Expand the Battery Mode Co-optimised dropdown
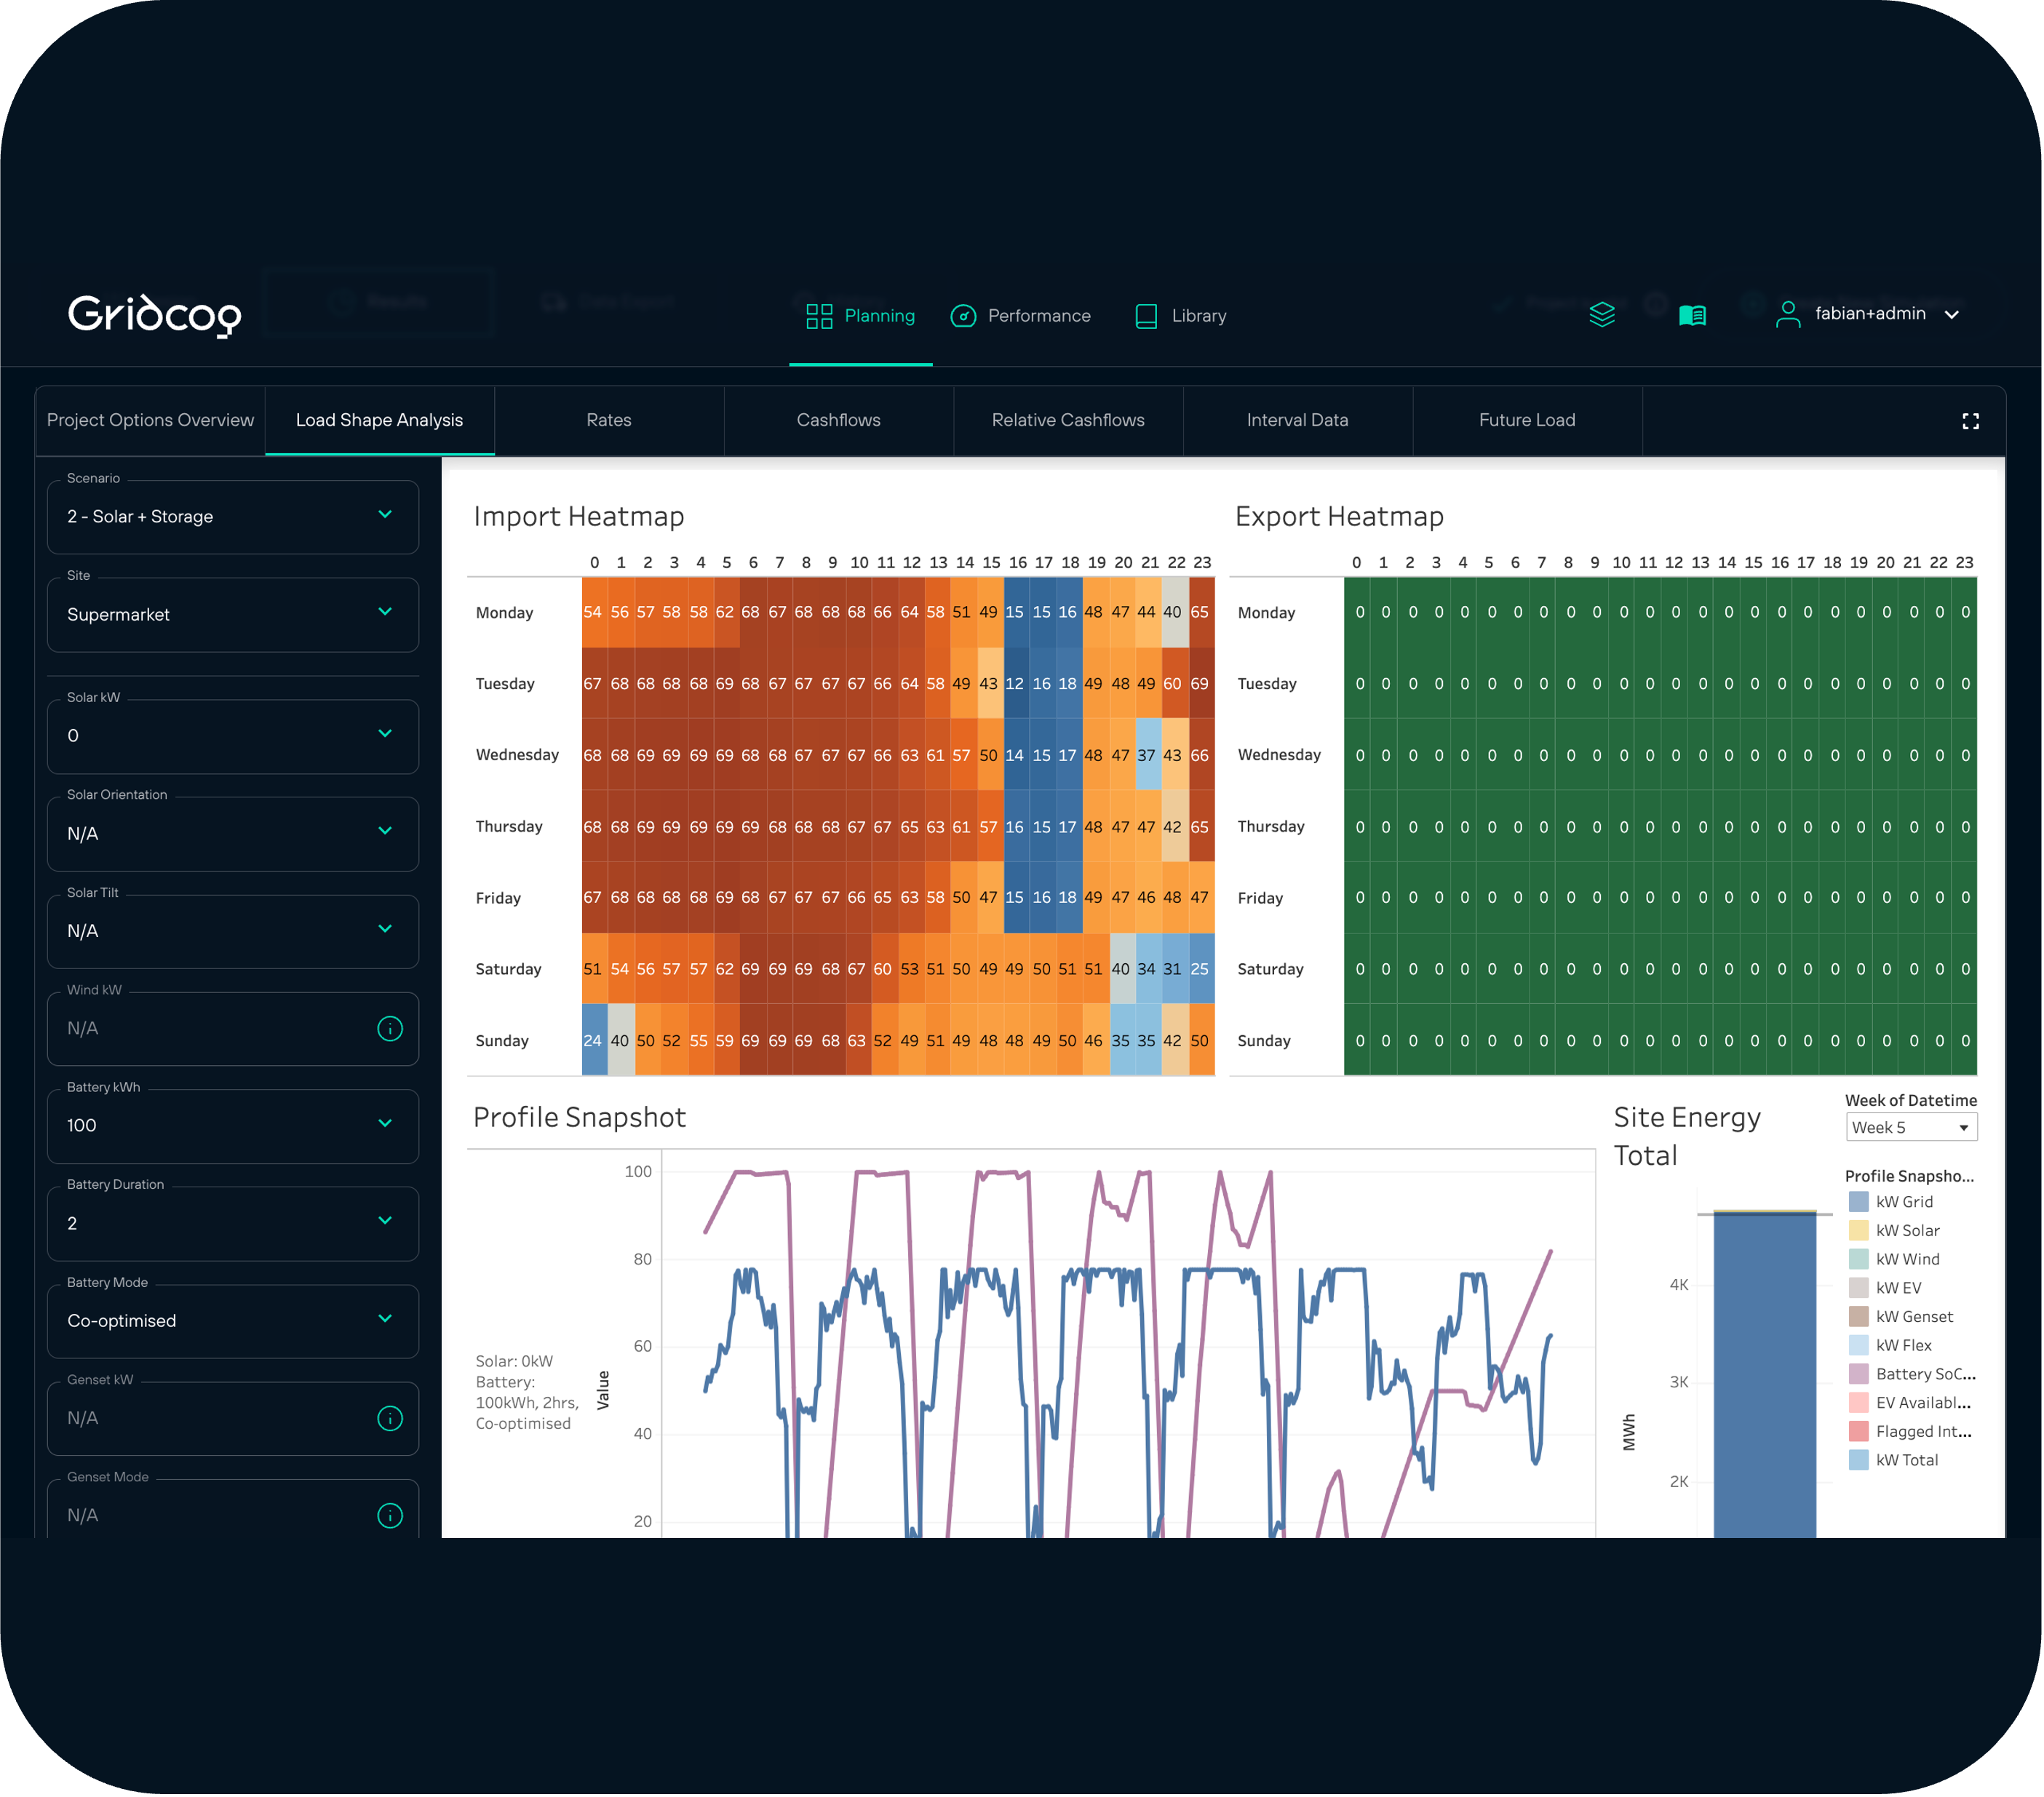The width and height of the screenshot is (2044, 1797). (232, 1321)
